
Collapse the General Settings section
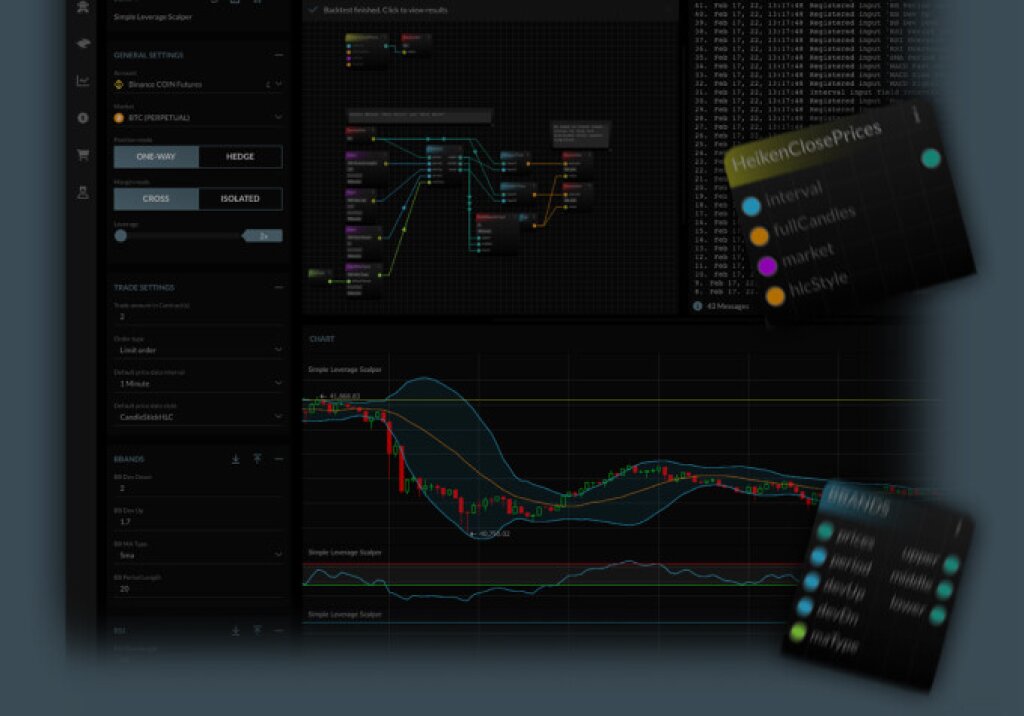point(278,55)
